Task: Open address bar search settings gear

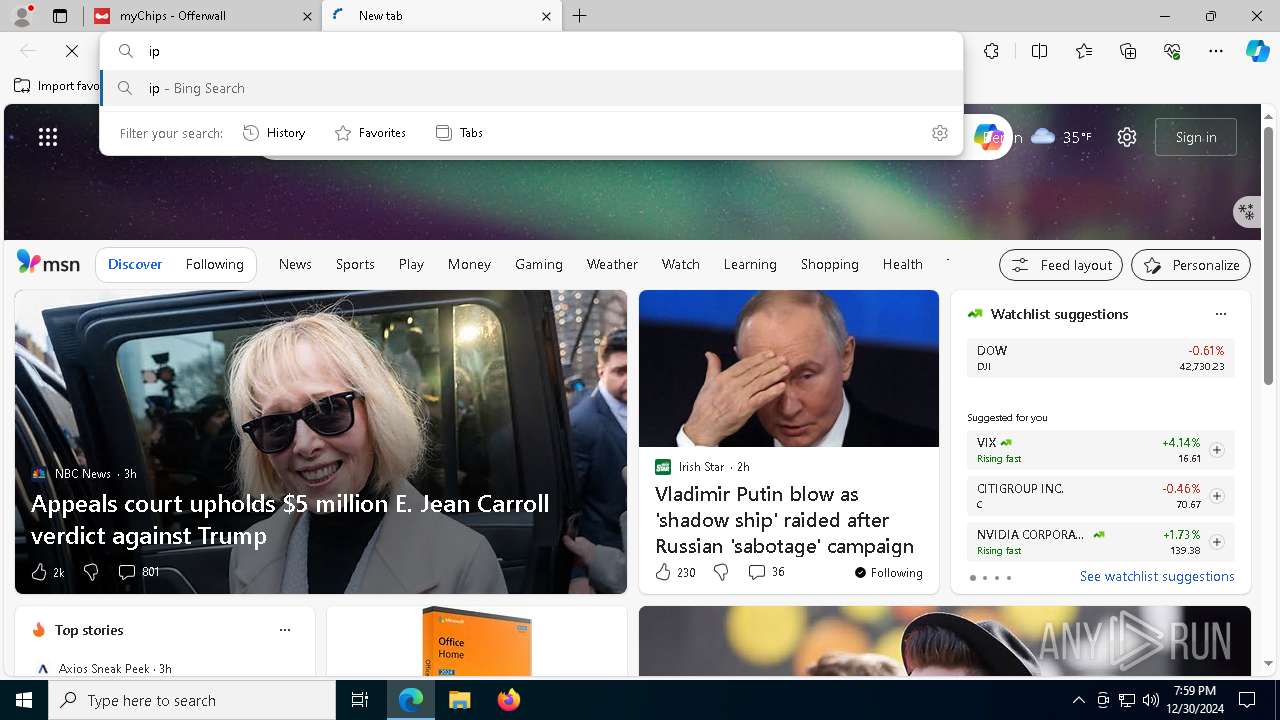Action: pyautogui.click(x=940, y=133)
